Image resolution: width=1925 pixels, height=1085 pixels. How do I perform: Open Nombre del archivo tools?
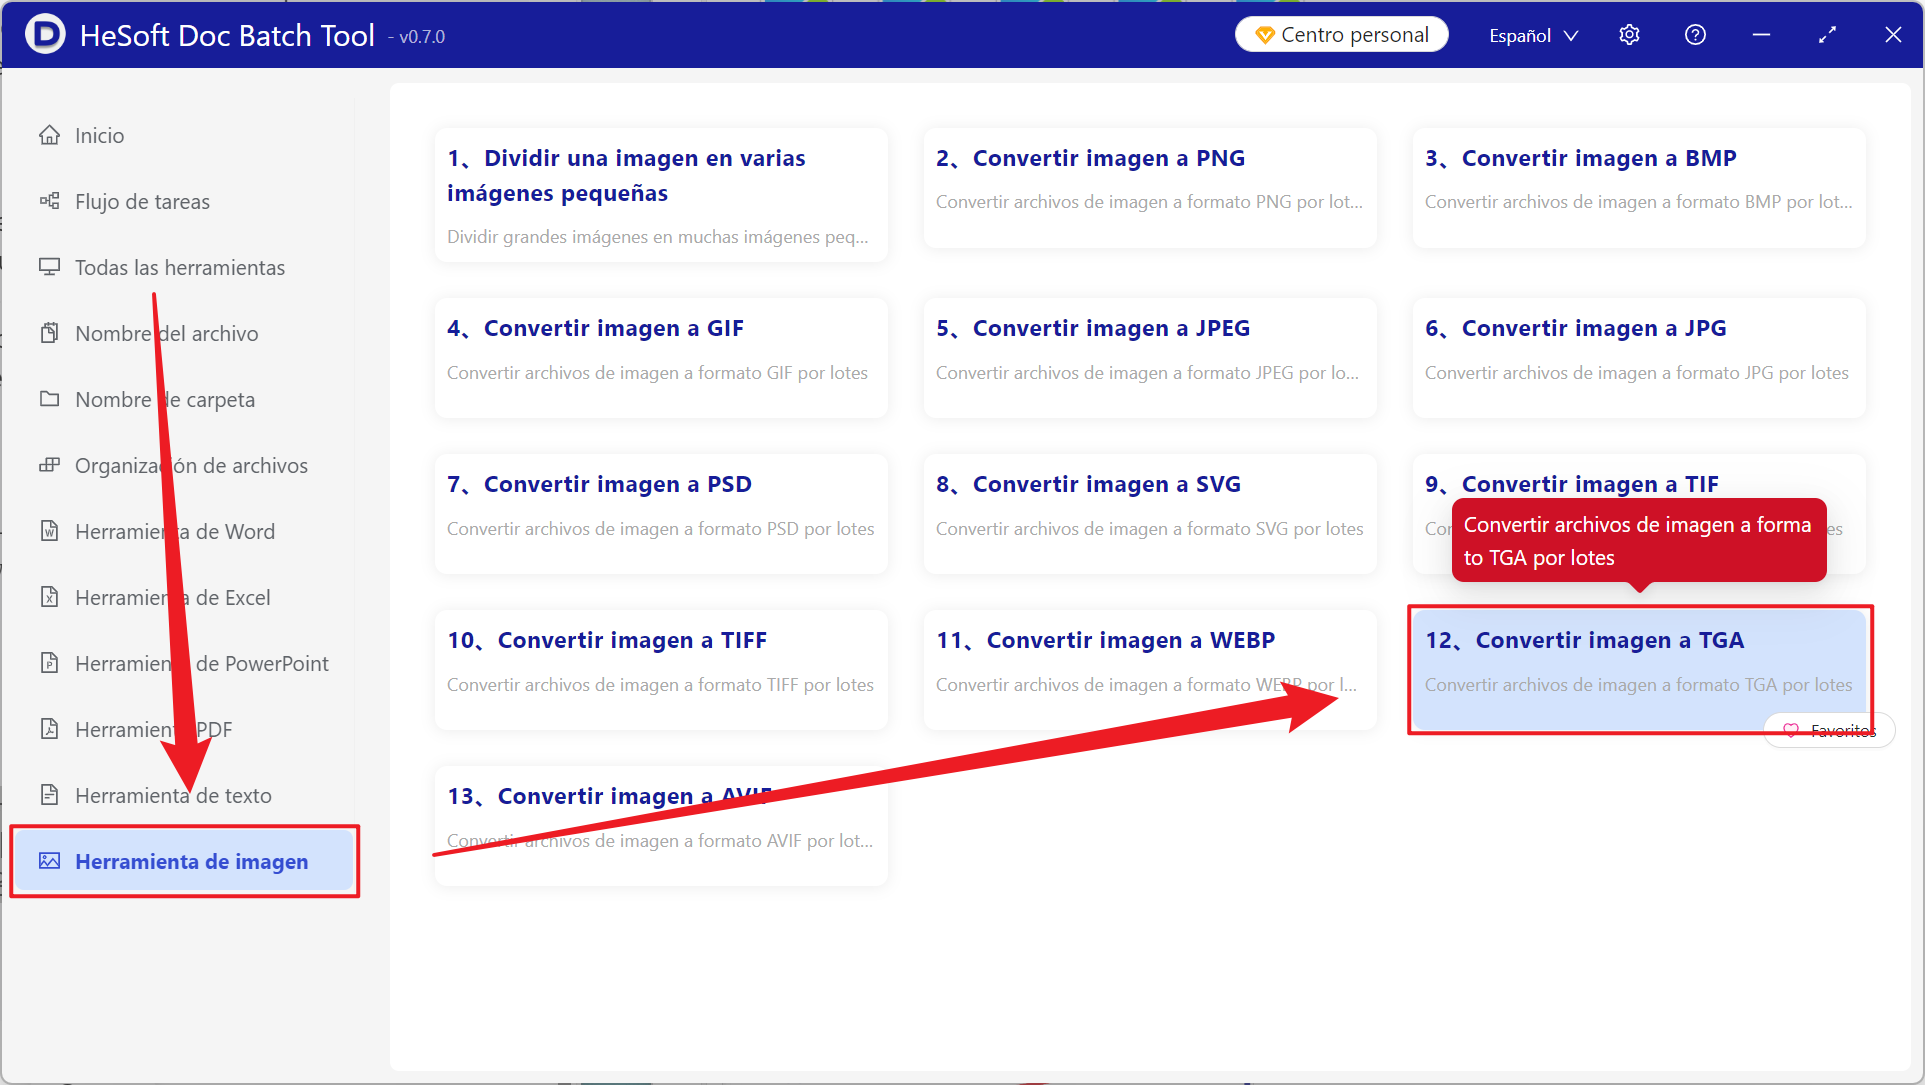click(x=167, y=333)
